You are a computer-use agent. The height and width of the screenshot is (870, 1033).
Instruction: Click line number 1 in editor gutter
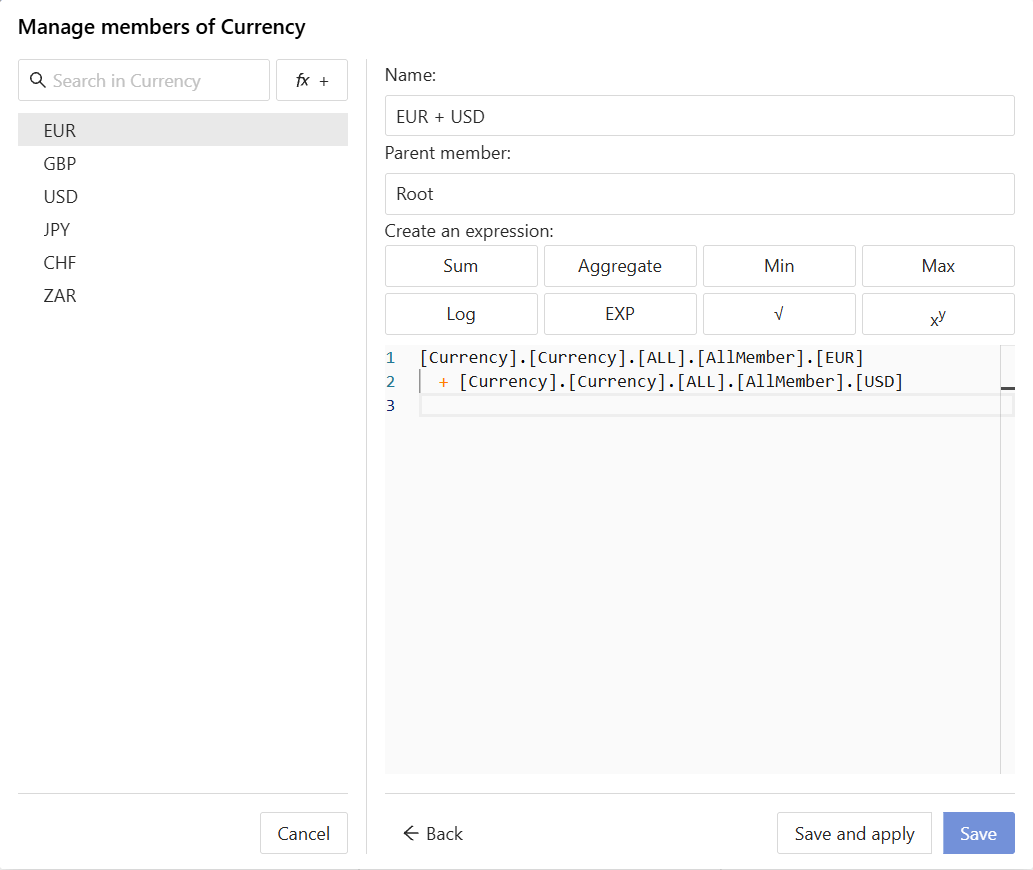click(x=391, y=358)
